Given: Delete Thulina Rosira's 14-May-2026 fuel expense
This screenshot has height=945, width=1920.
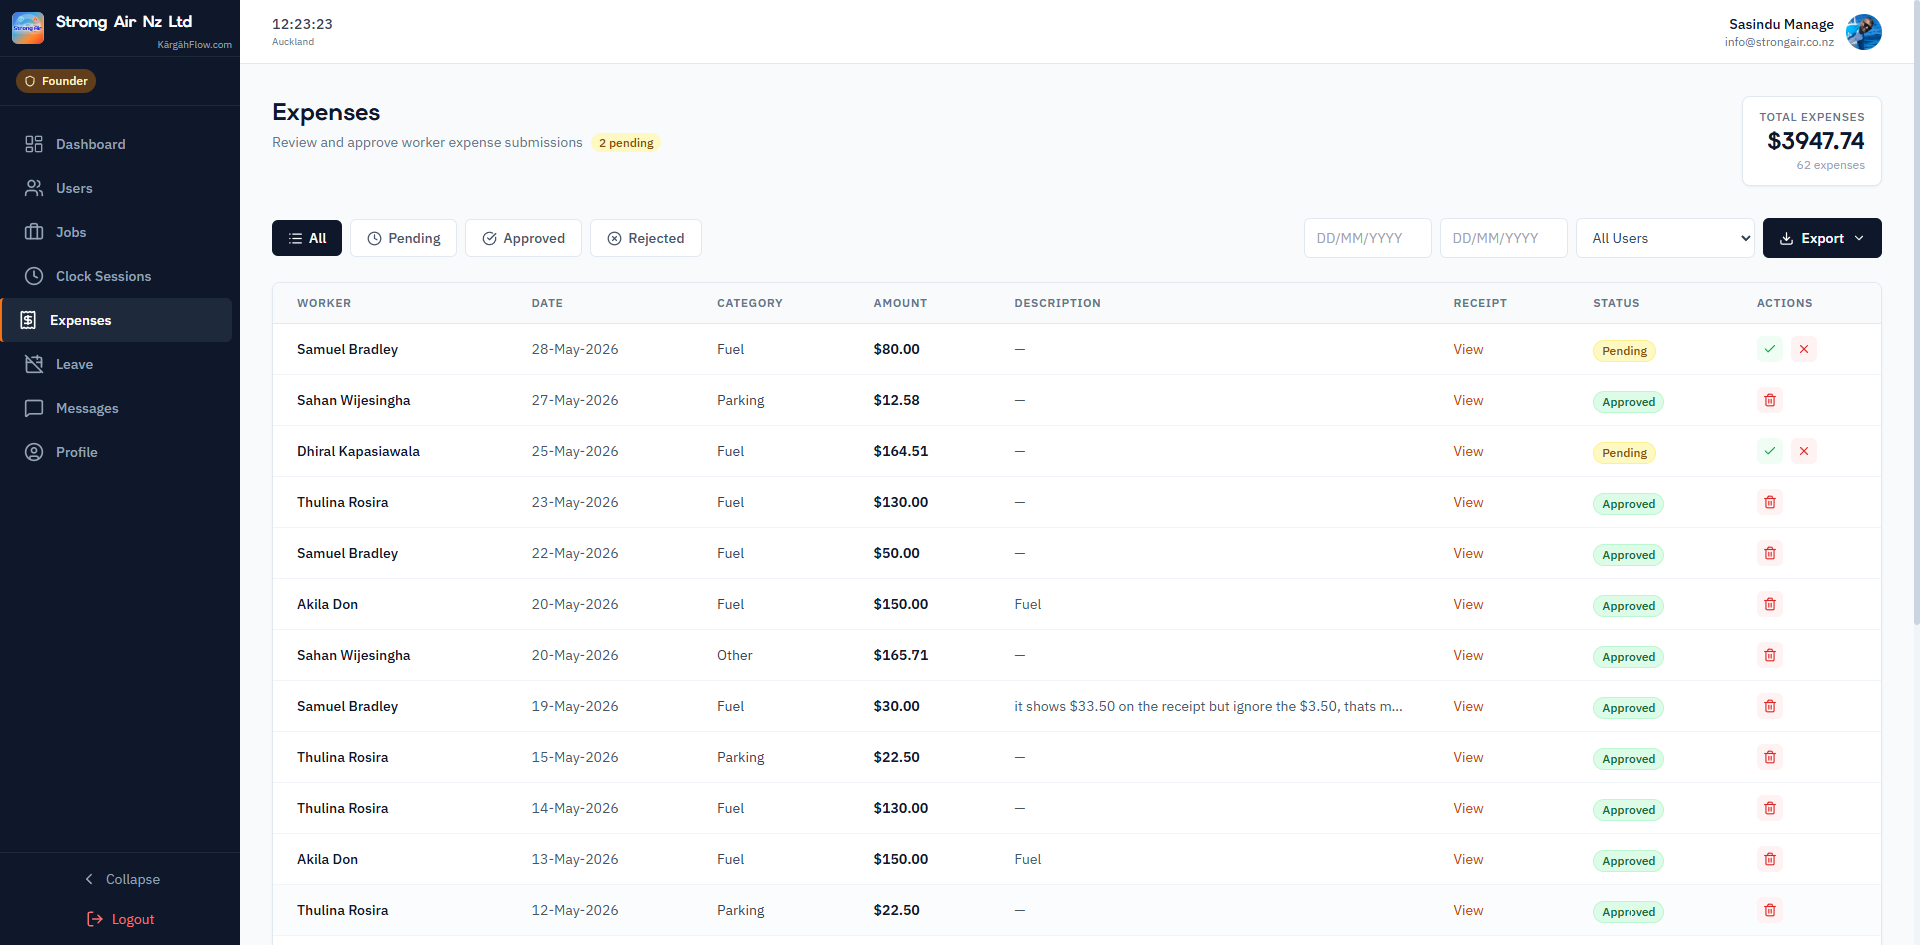Looking at the screenshot, I should (x=1770, y=808).
